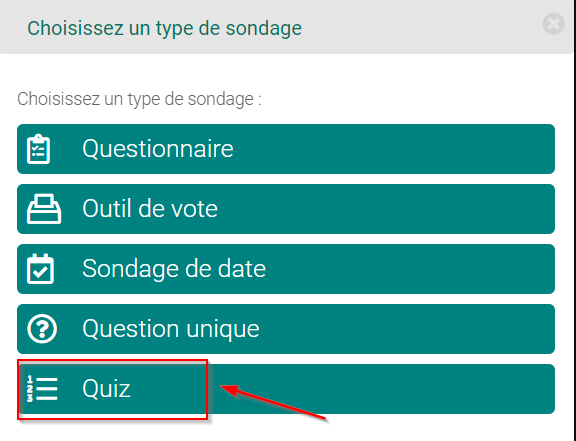This screenshot has height=441, width=576.
Task: Select the Question unique survey type
Action: click(286, 329)
